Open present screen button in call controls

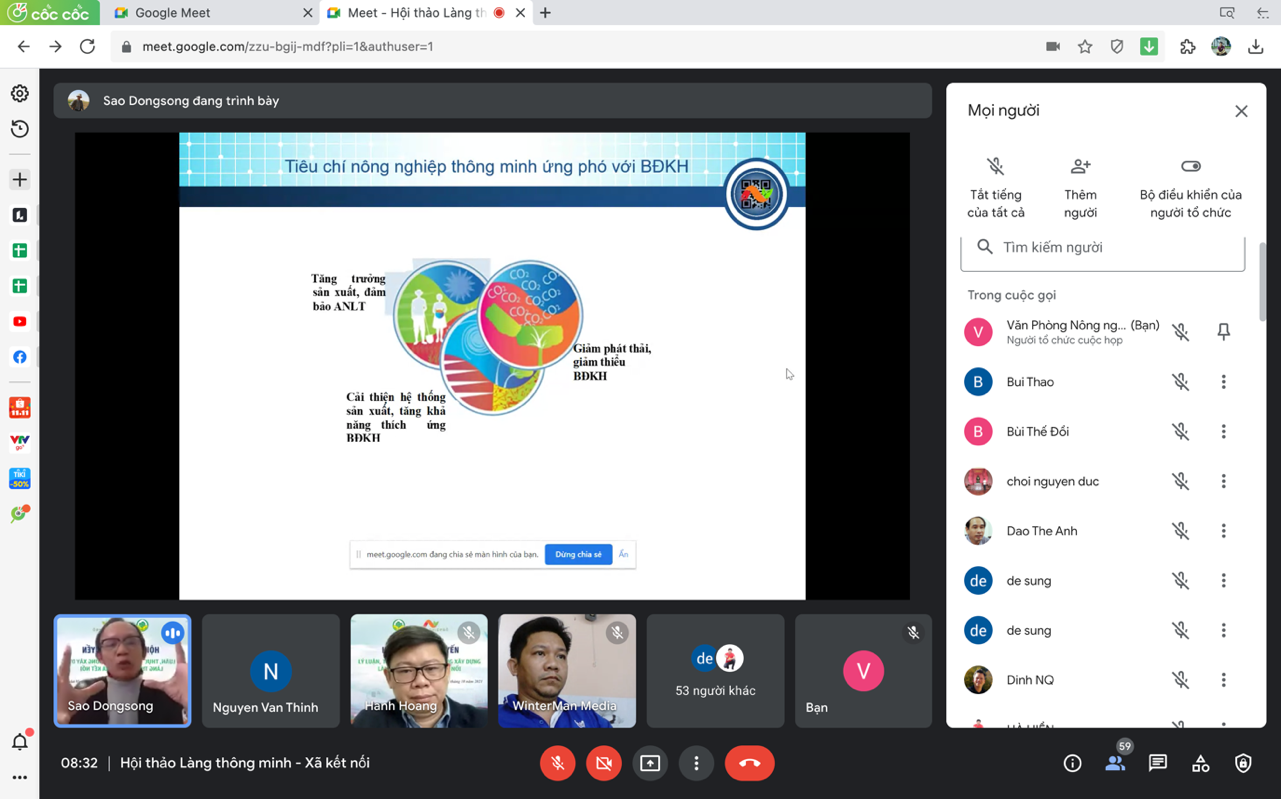pos(650,763)
